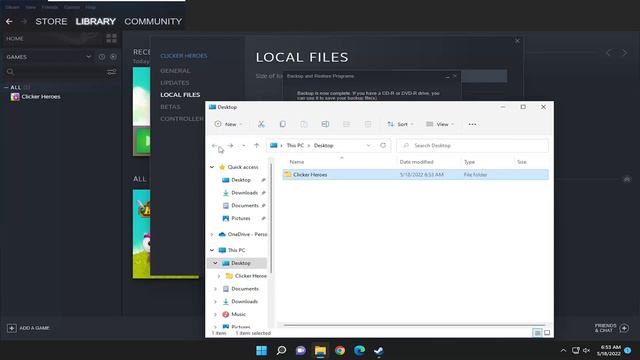Expand Documents under This PC

(x=216, y=289)
